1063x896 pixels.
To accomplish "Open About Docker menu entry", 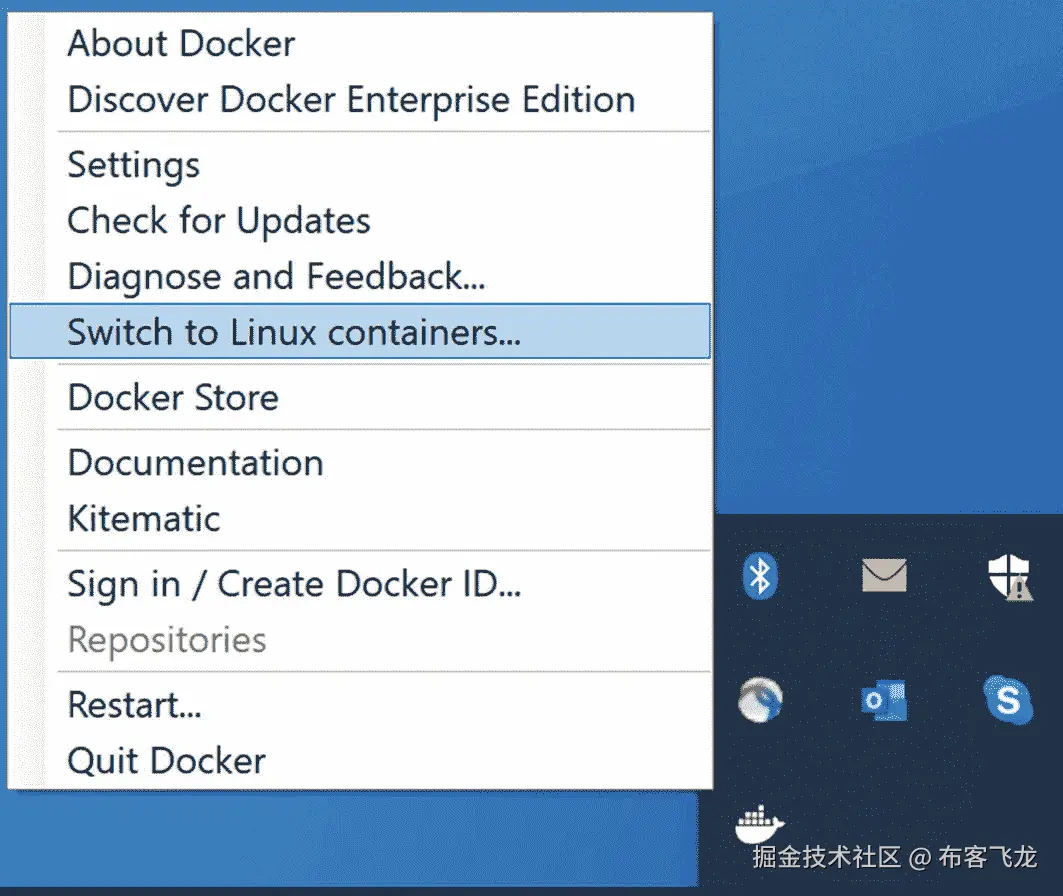I will point(360,43).
